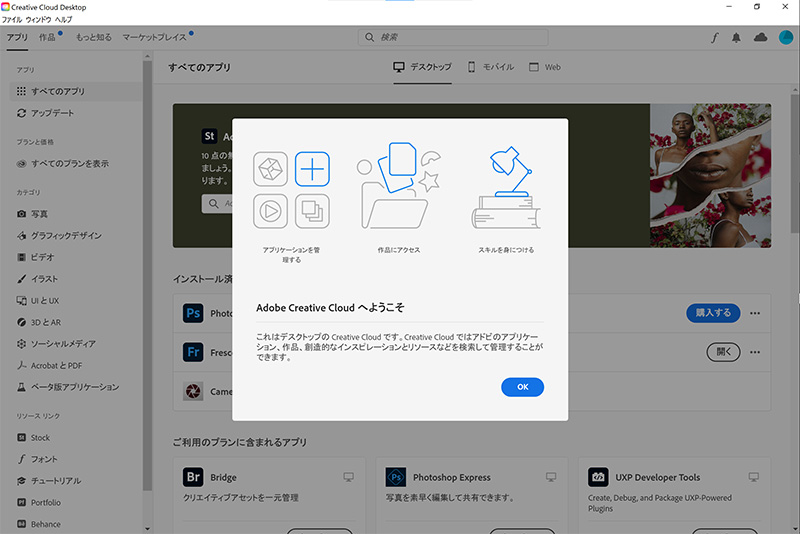Click OK in the welcome dialog
Screen dimensions: 800x534
pyautogui.click(x=522, y=387)
